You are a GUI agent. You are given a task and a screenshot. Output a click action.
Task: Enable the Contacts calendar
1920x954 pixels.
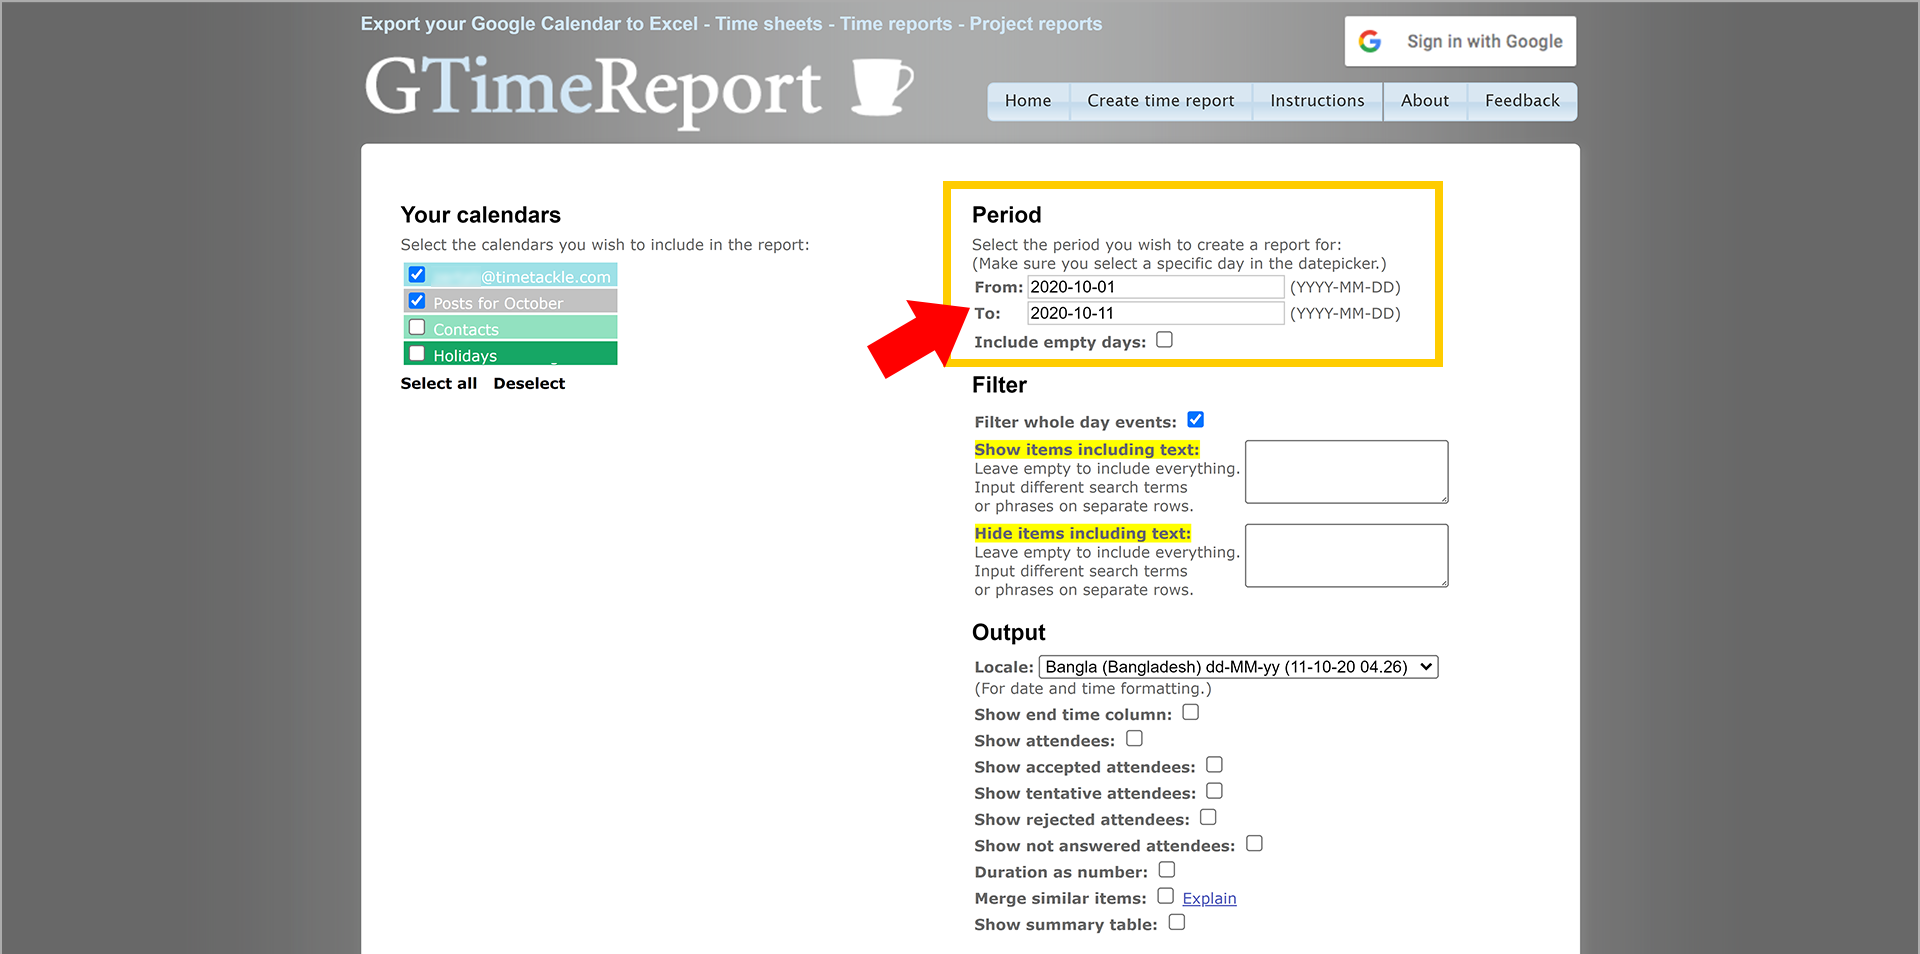(x=417, y=327)
